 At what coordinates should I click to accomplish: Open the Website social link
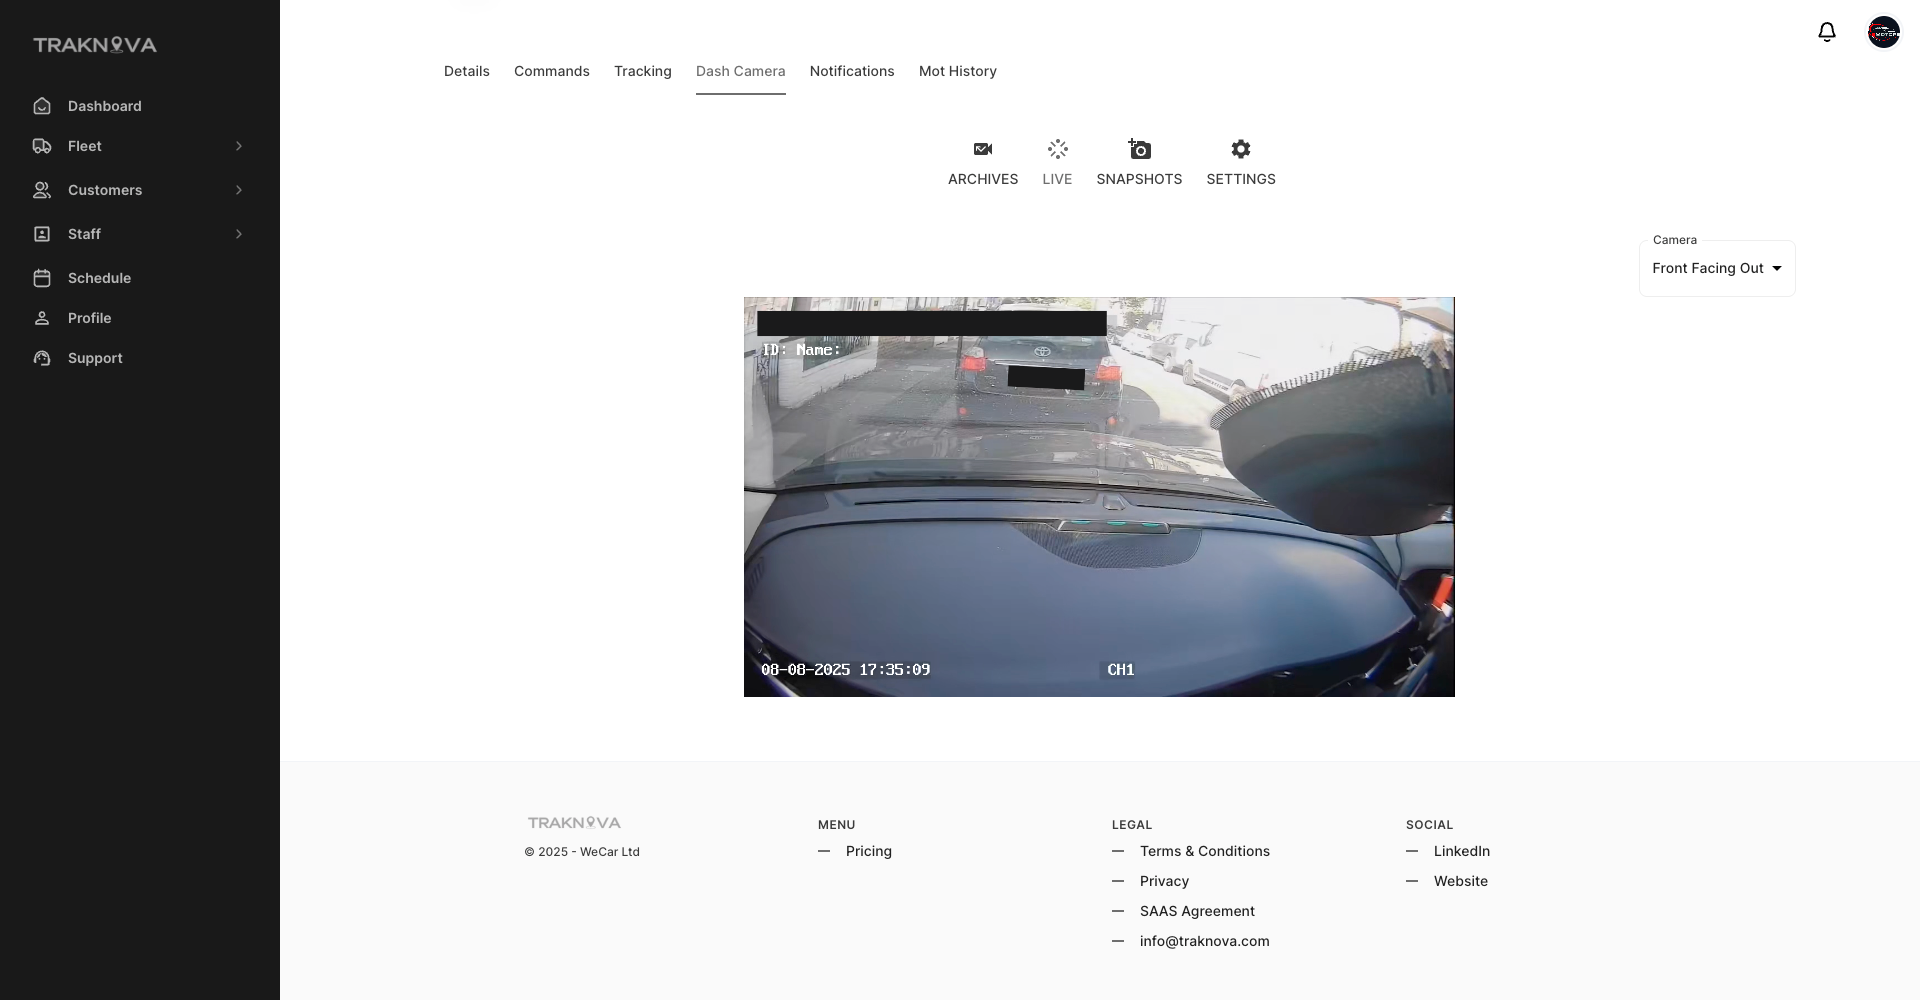1461,881
